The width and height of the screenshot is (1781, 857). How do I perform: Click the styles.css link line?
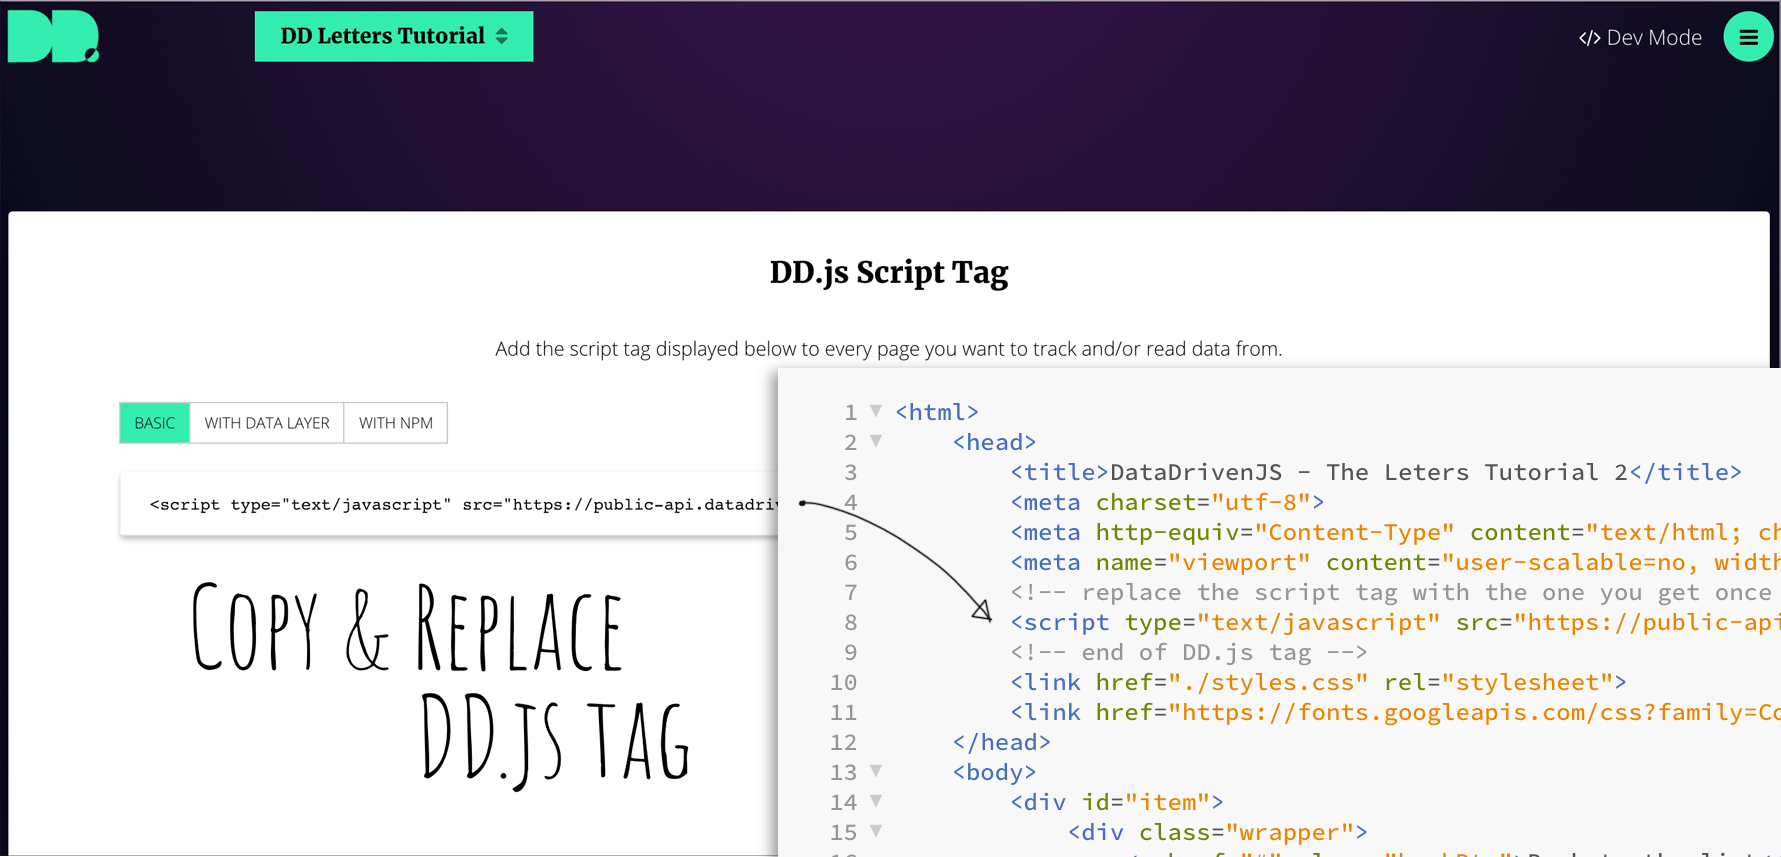tap(1318, 682)
